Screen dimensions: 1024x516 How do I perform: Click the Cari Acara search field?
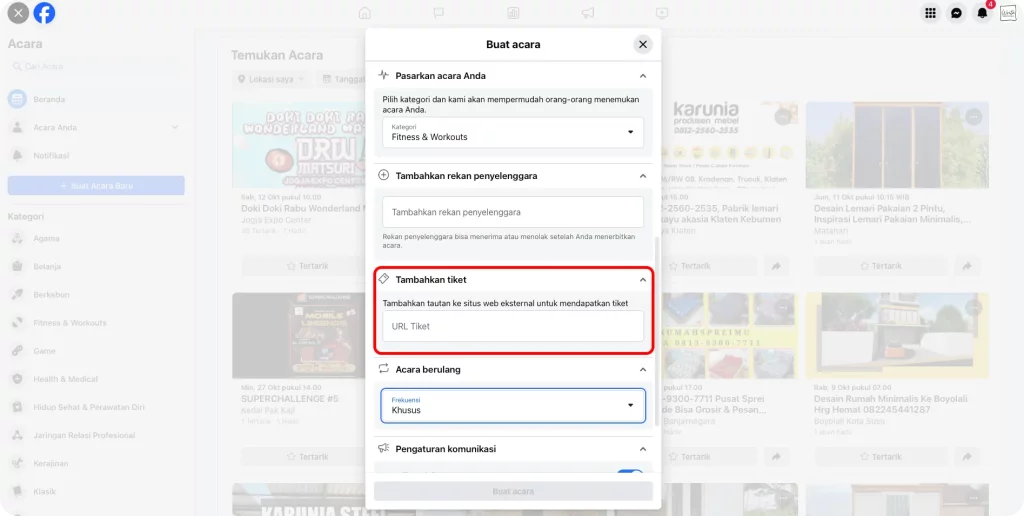[x=97, y=67]
